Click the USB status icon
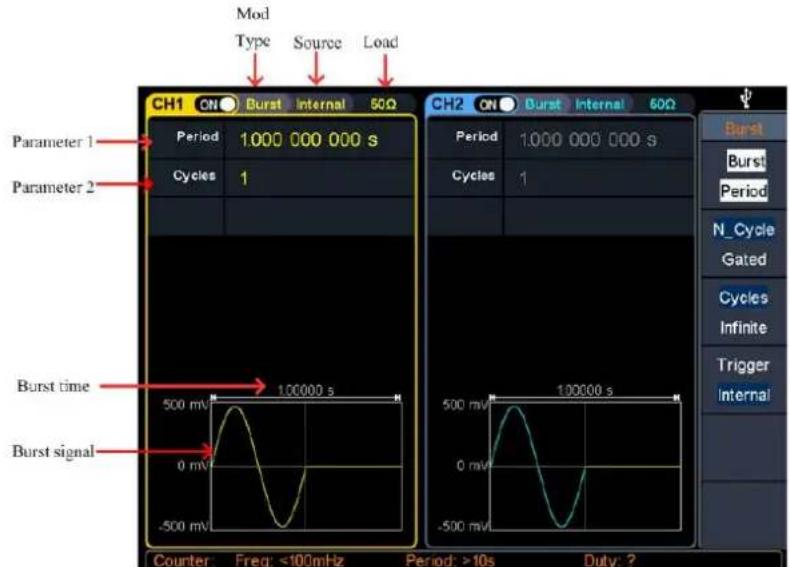This screenshot has height=567, width=790. 746,98
